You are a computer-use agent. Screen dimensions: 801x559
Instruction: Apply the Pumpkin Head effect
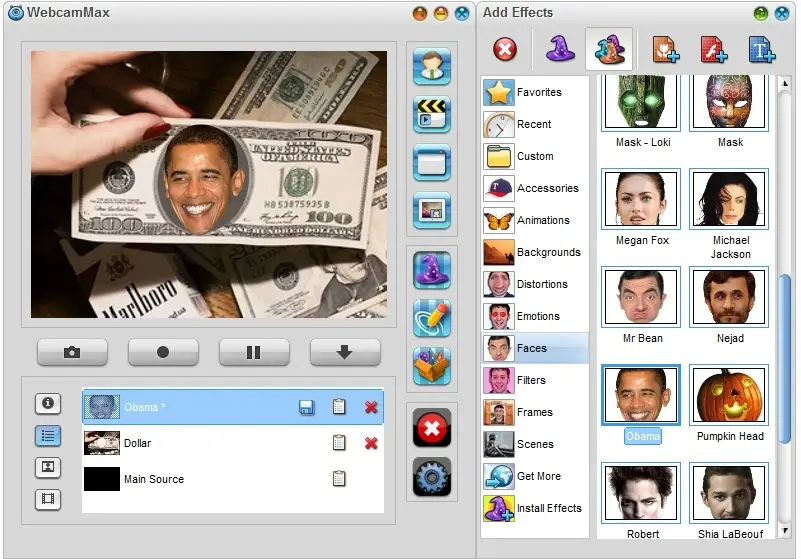[728, 395]
